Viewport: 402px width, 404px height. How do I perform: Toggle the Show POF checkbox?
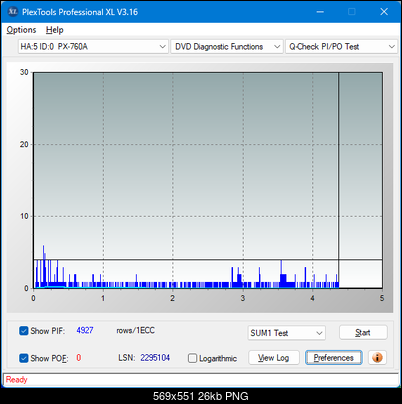pyautogui.click(x=24, y=358)
